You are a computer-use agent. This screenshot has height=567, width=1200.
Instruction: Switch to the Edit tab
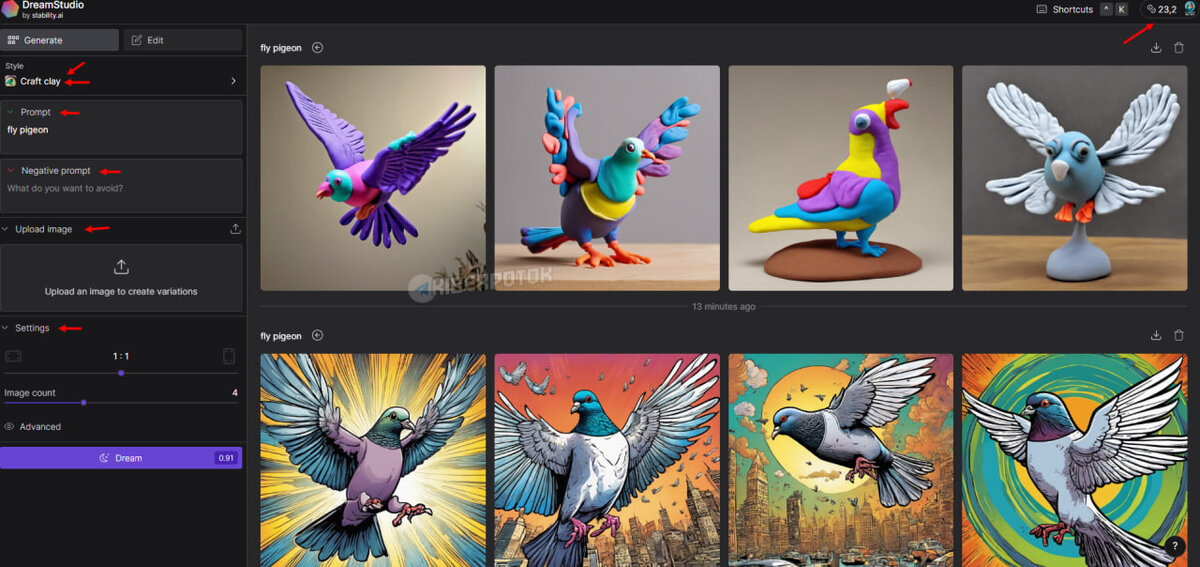(183, 40)
